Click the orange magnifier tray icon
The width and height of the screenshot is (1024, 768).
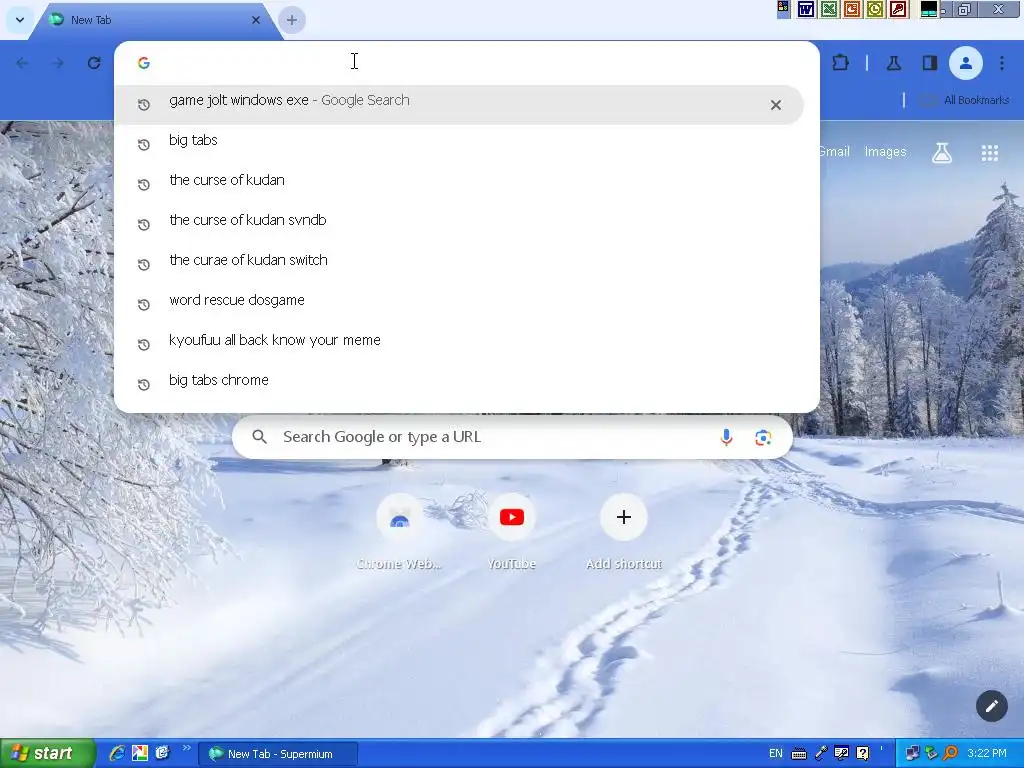point(950,754)
